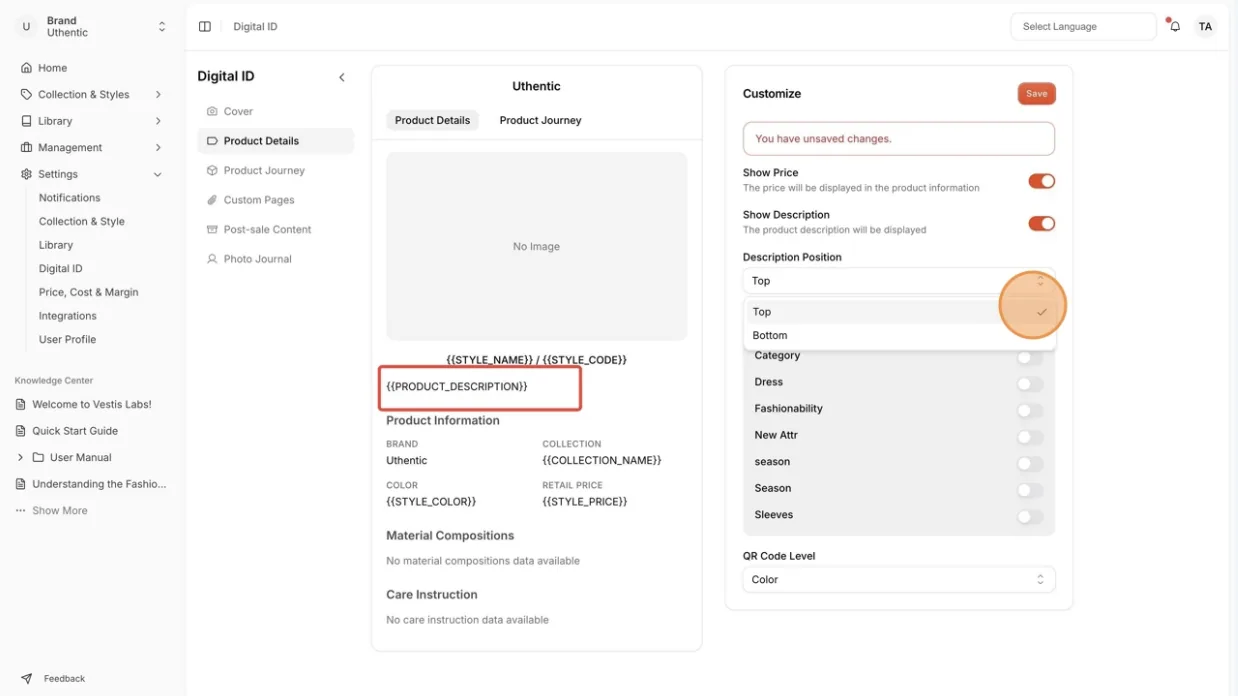Switch to Product Details preview tab
The width and height of the screenshot is (1238, 696).
pyautogui.click(x=432, y=120)
